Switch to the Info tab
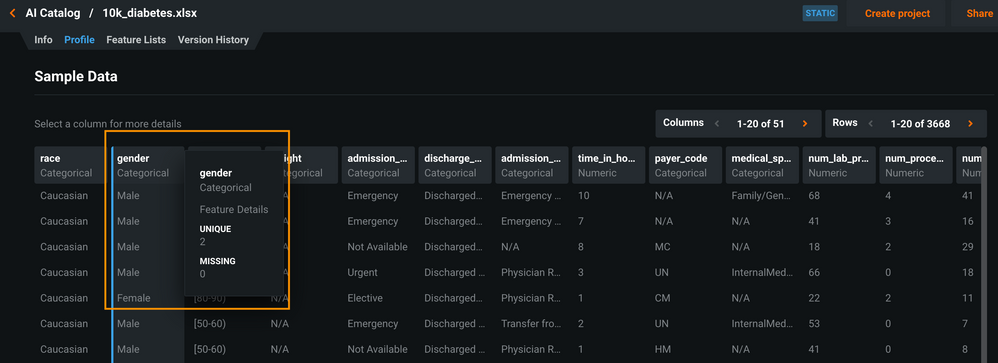Viewport: 998px width, 363px height. pos(43,39)
